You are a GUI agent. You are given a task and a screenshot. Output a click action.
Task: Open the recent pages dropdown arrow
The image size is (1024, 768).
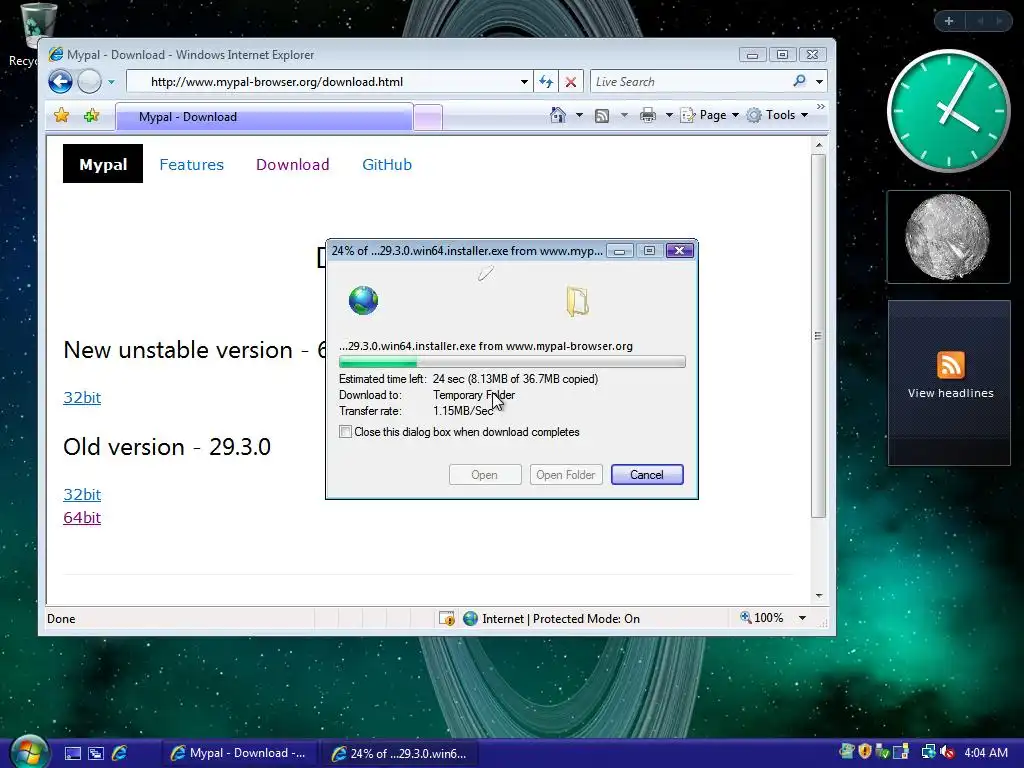pos(111,82)
